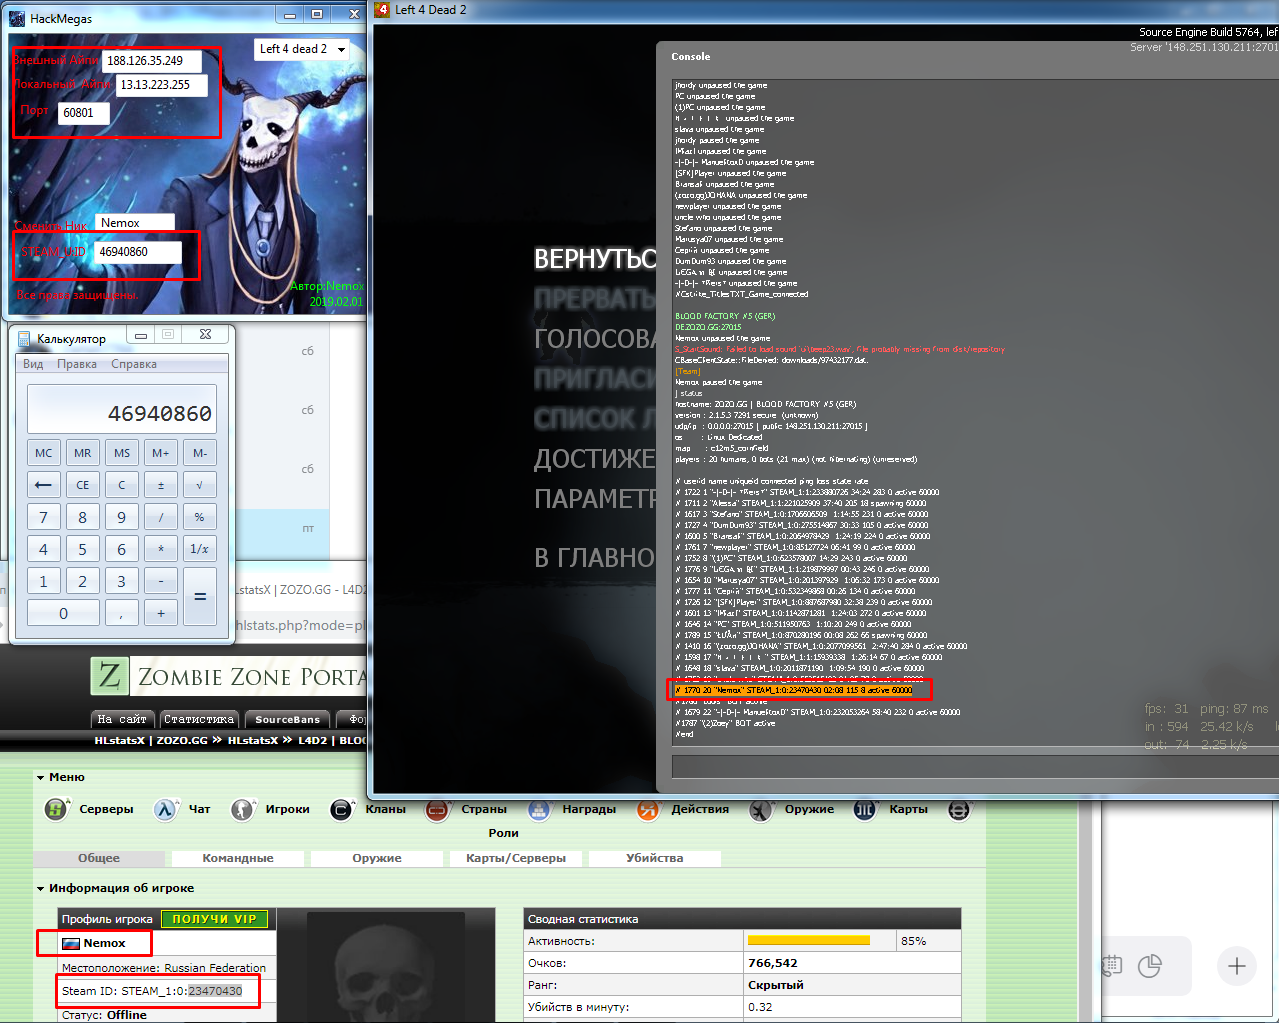The height and width of the screenshot is (1023, 1279).
Task: Click the На сайт navigation button
Action: pyautogui.click(x=122, y=719)
